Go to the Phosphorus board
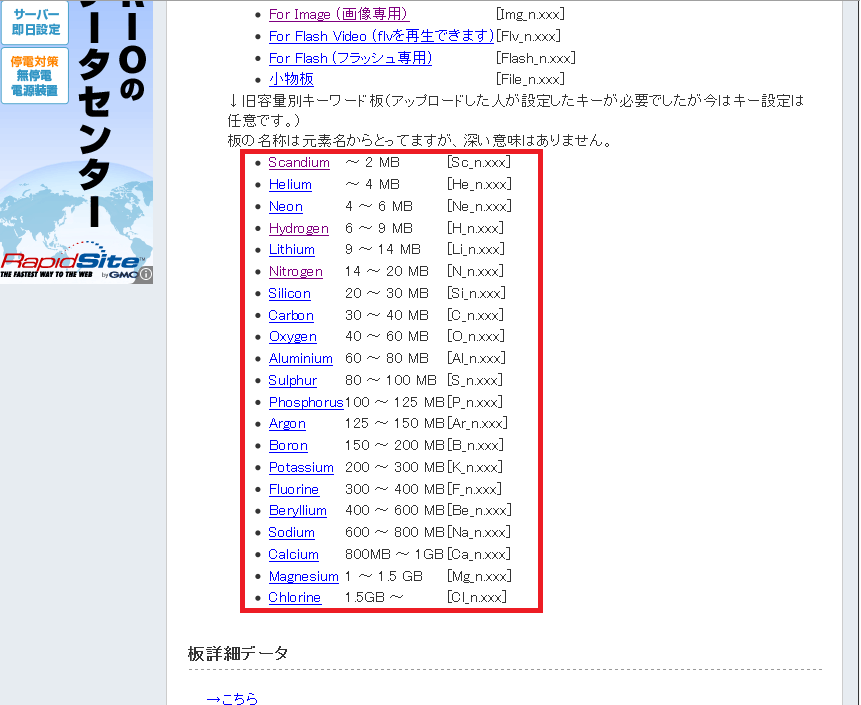Image resolution: width=861 pixels, height=705 pixels. click(x=305, y=402)
